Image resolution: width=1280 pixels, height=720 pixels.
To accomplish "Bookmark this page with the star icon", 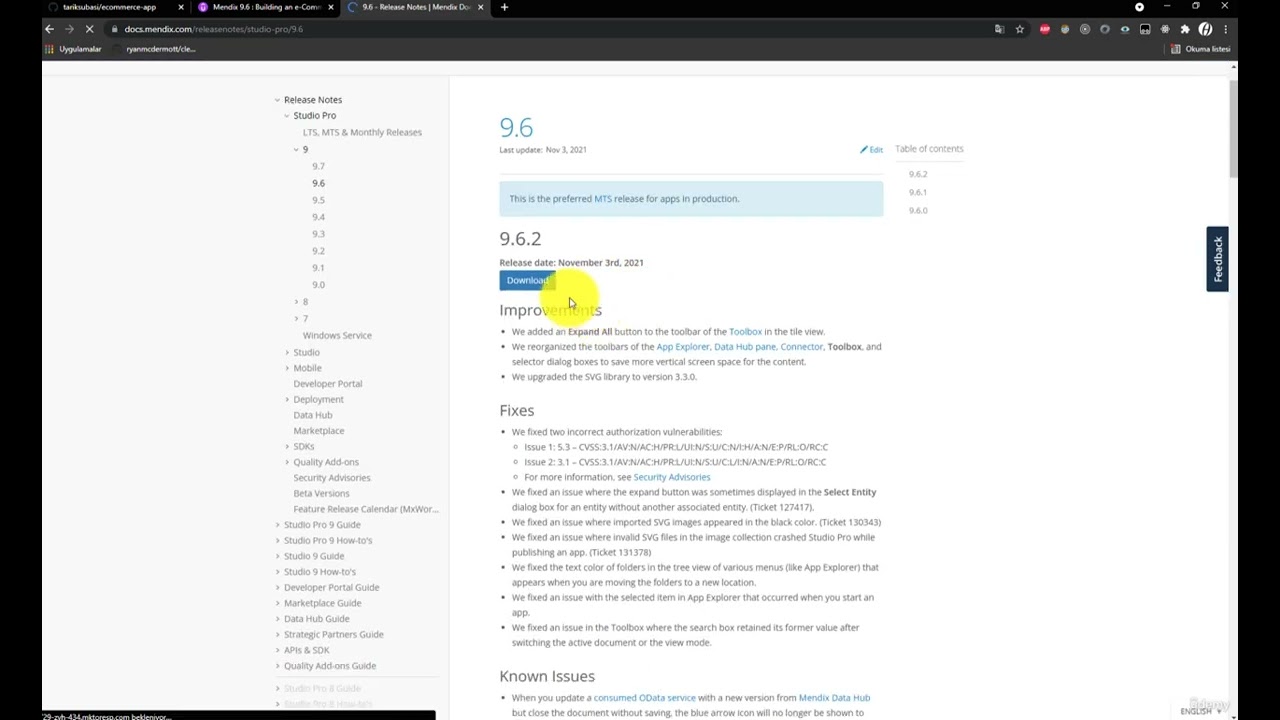I will 1019,29.
